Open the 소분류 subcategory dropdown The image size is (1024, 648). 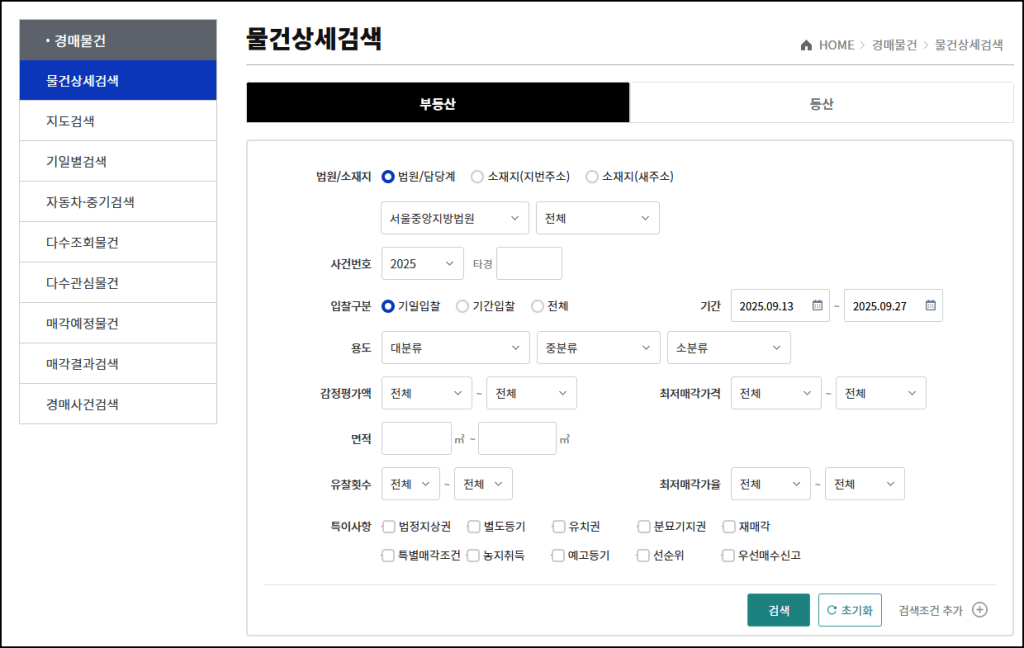coord(728,348)
